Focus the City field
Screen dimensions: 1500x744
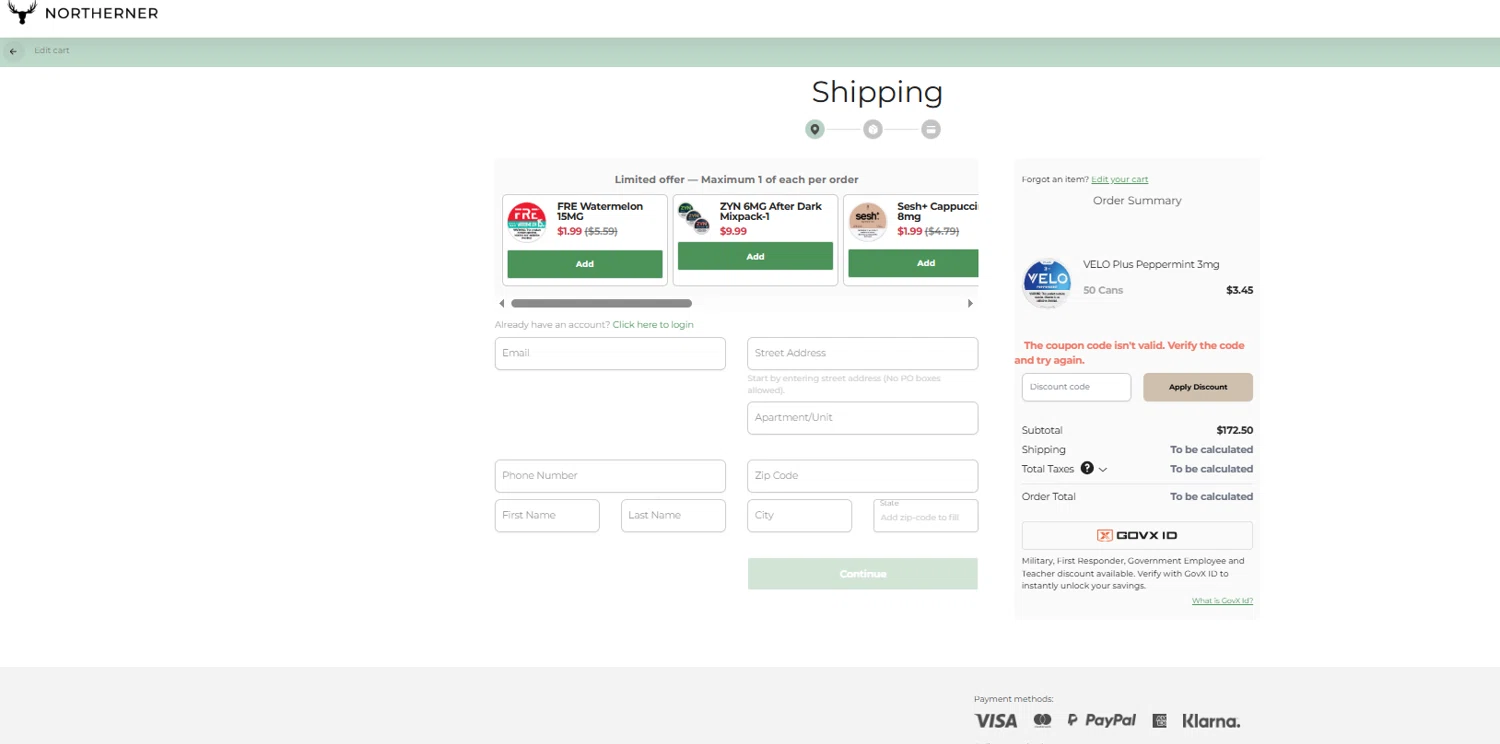tap(799, 516)
